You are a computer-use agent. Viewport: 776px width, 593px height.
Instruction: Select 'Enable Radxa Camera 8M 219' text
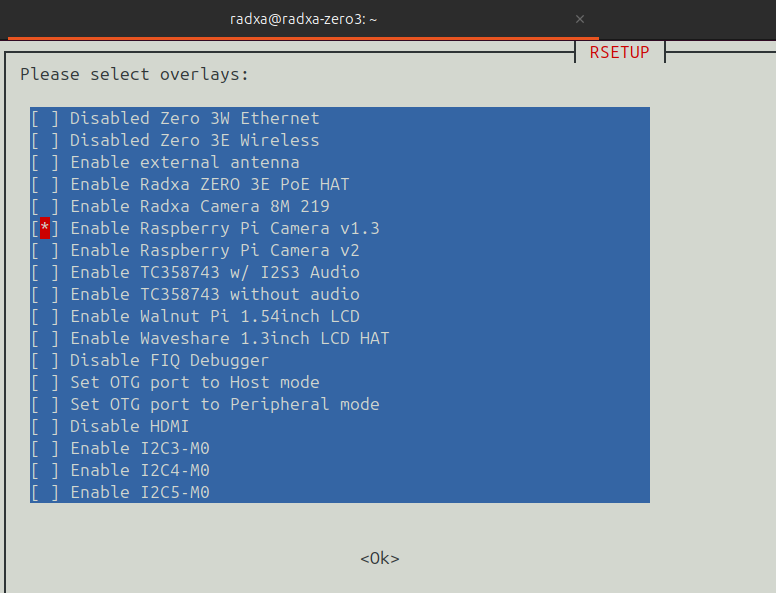point(199,206)
